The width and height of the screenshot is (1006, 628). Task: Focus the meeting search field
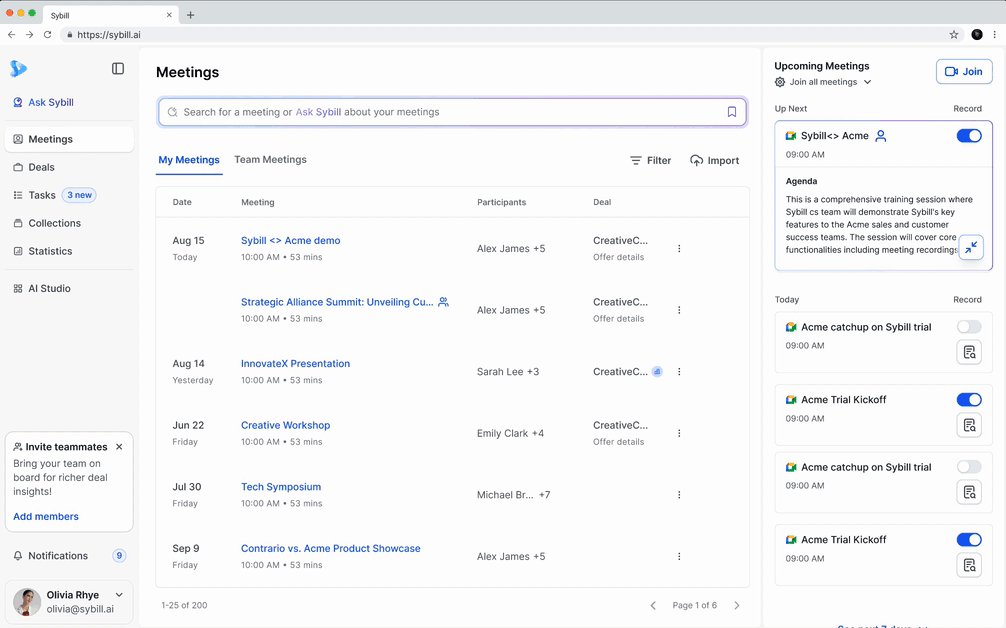point(452,112)
